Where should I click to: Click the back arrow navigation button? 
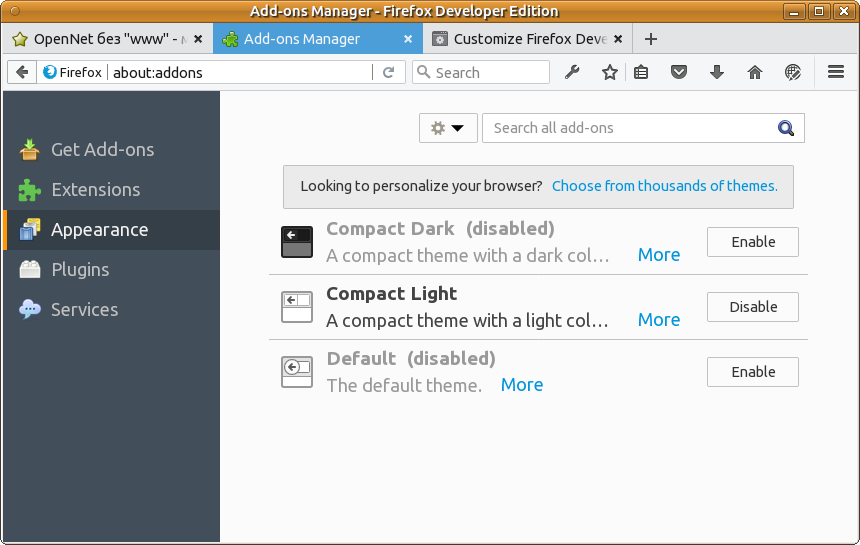click(22, 72)
